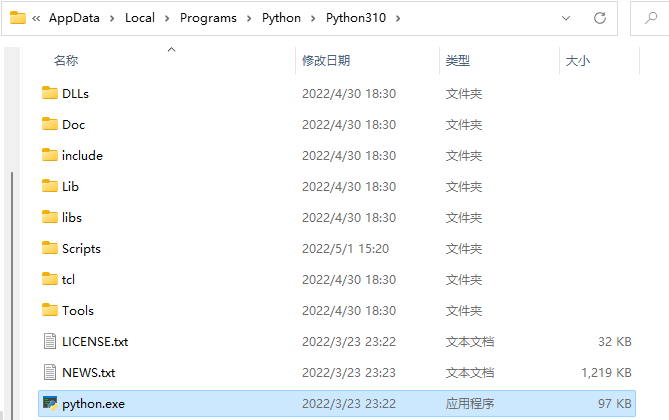Click the LICENSE.txt document icon

[50, 341]
